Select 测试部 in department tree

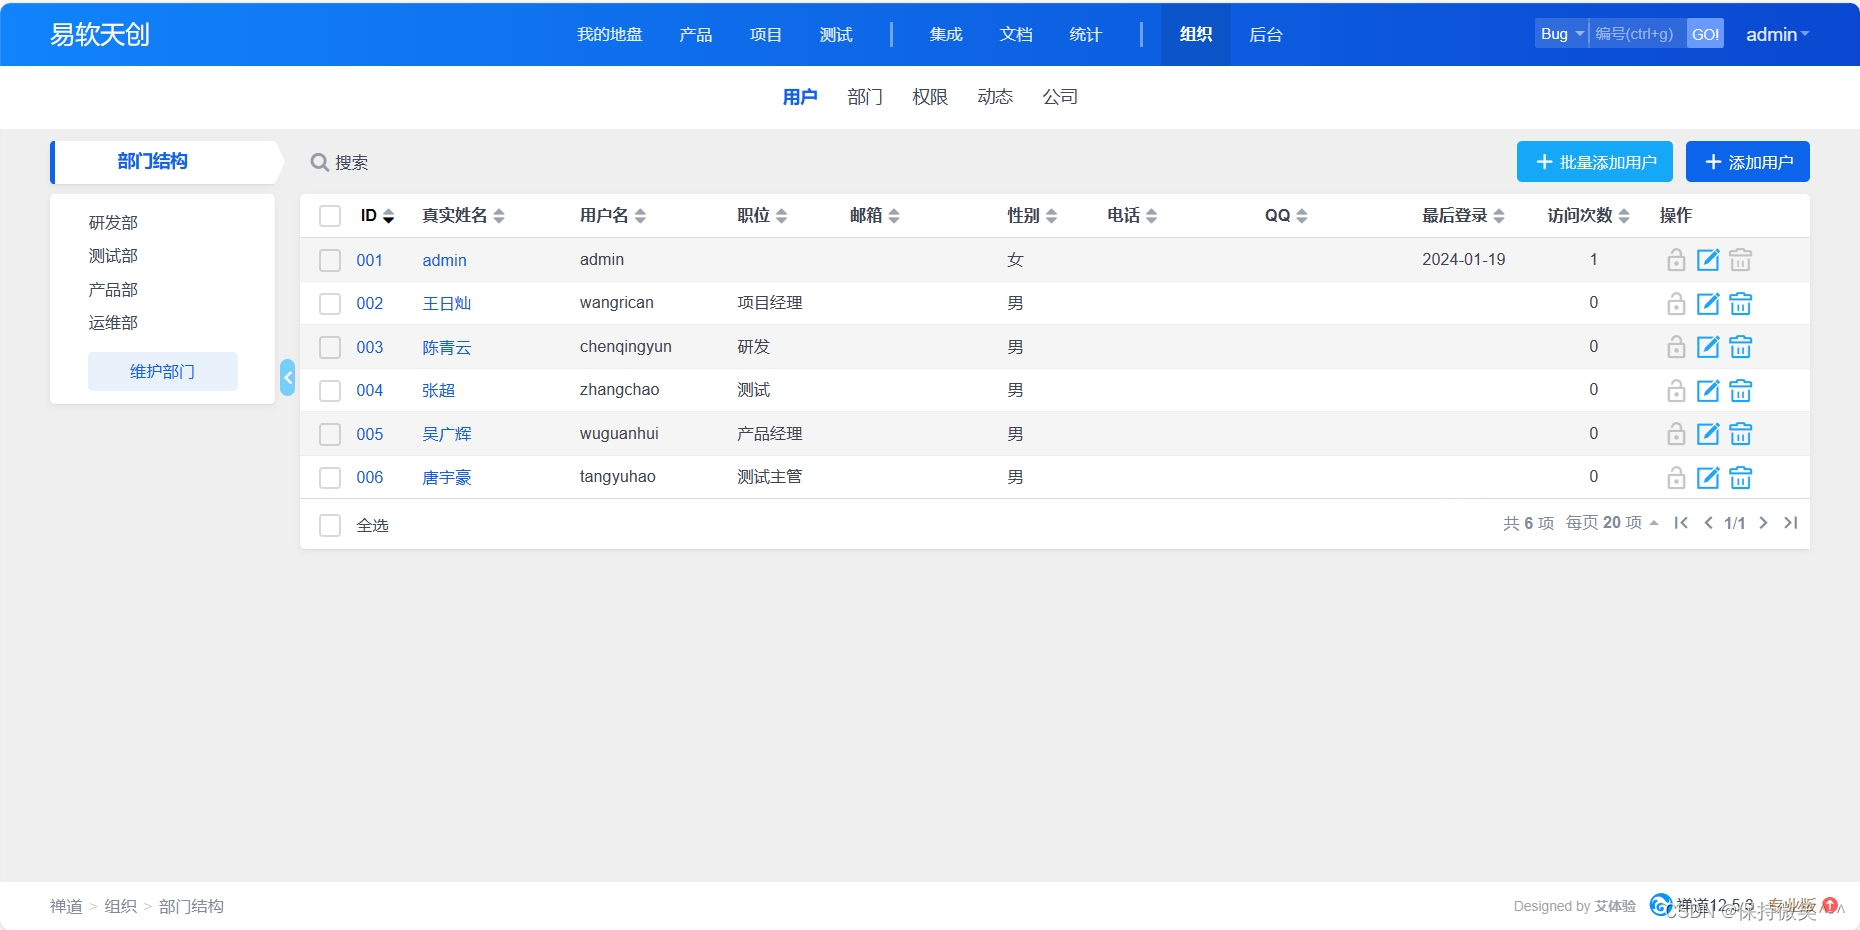[113, 256]
